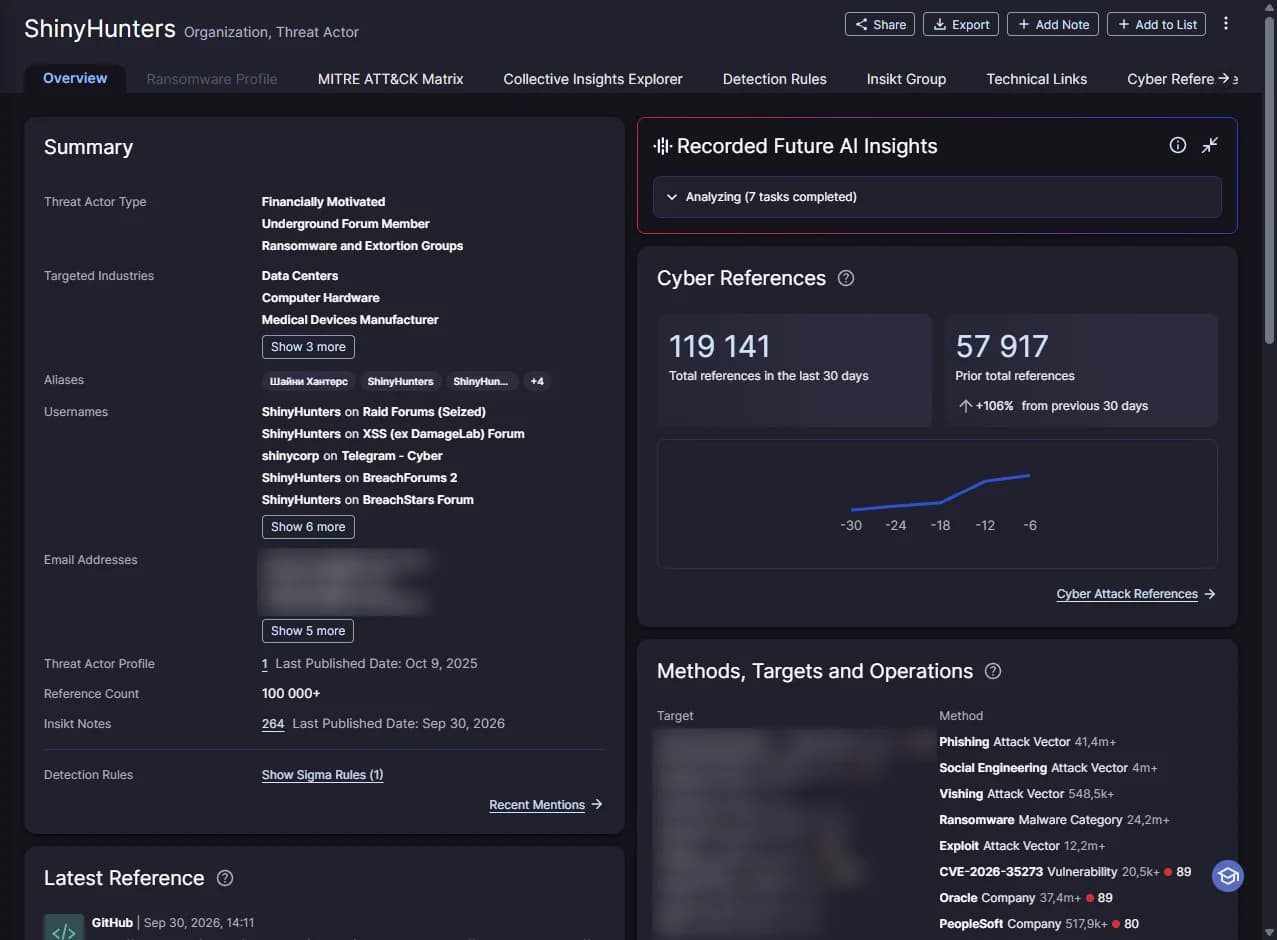Click the GitHub source code icon
The image size is (1277, 940).
(x=64, y=927)
